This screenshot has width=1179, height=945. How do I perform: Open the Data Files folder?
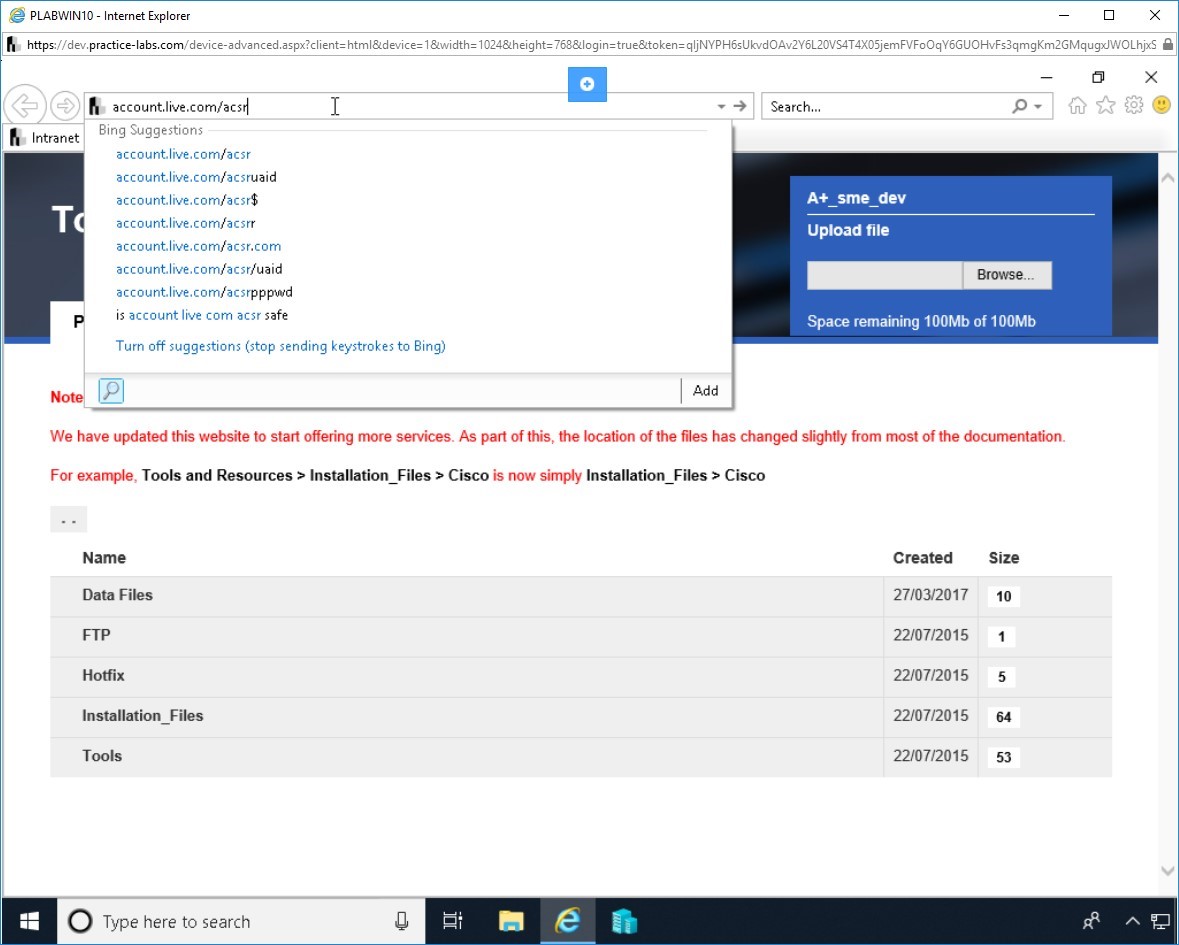coord(117,595)
